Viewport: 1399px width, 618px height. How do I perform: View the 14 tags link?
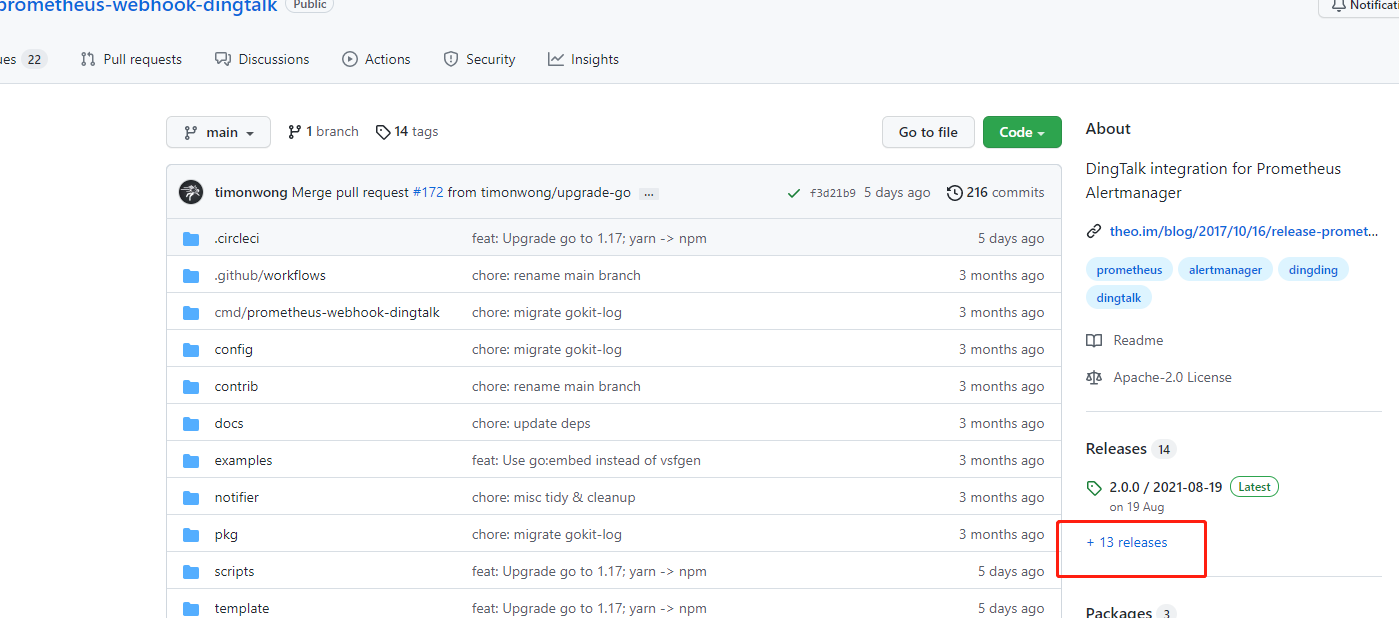(407, 131)
